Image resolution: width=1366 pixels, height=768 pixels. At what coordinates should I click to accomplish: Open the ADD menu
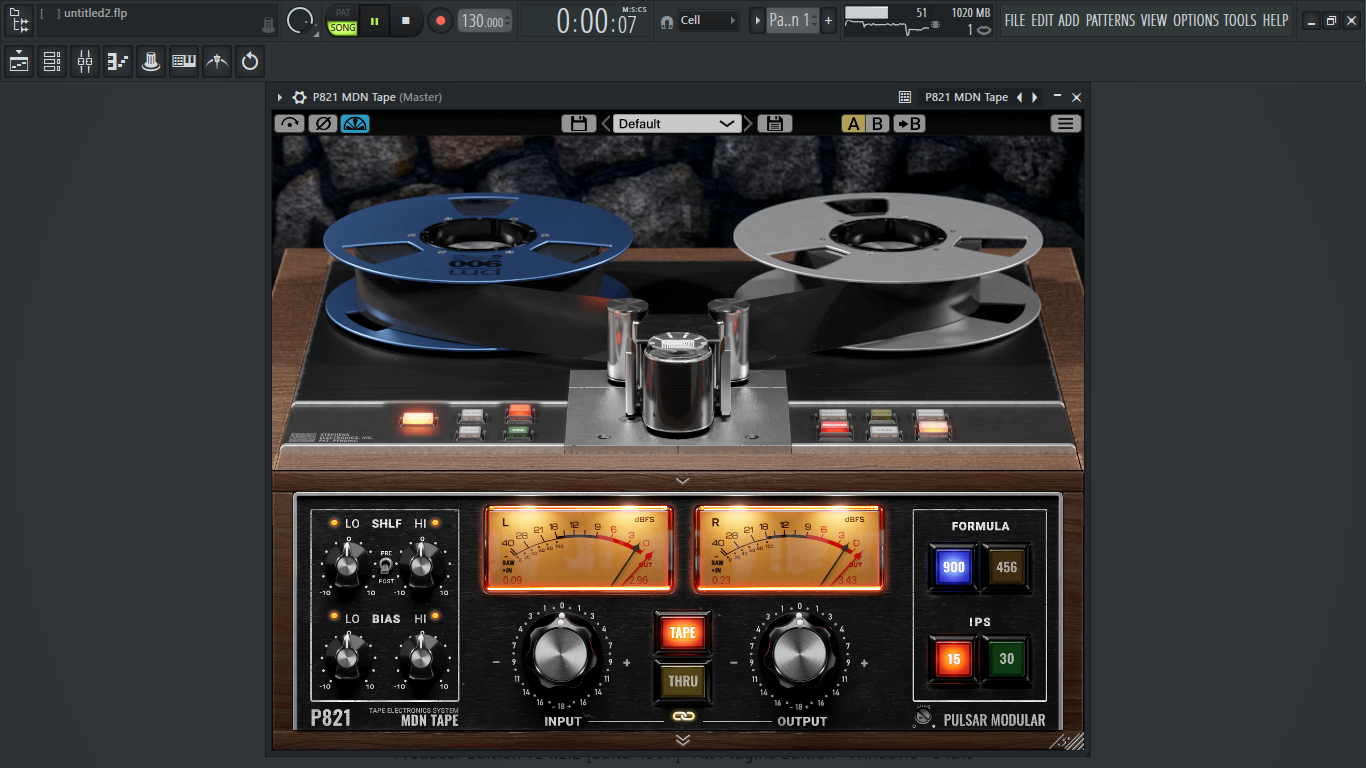[x=1069, y=20]
